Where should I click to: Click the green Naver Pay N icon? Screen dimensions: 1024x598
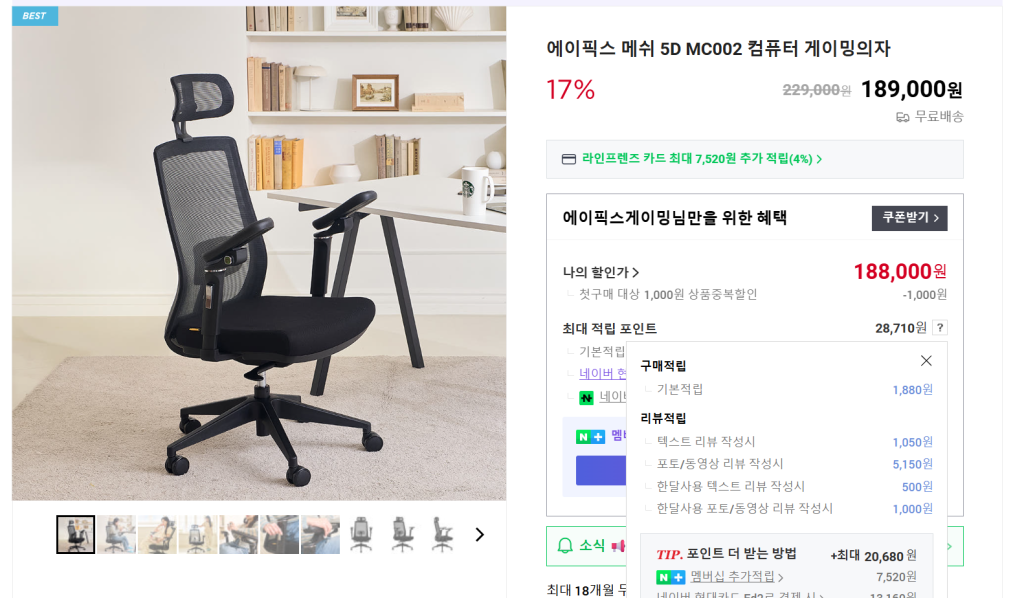586,397
